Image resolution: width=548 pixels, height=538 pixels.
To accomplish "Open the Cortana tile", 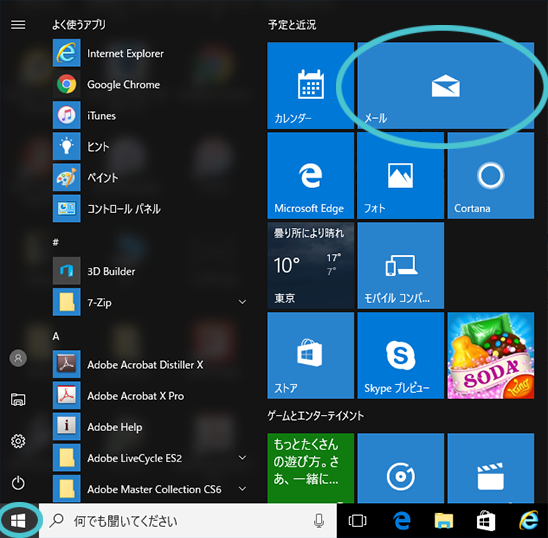I will click(491, 175).
